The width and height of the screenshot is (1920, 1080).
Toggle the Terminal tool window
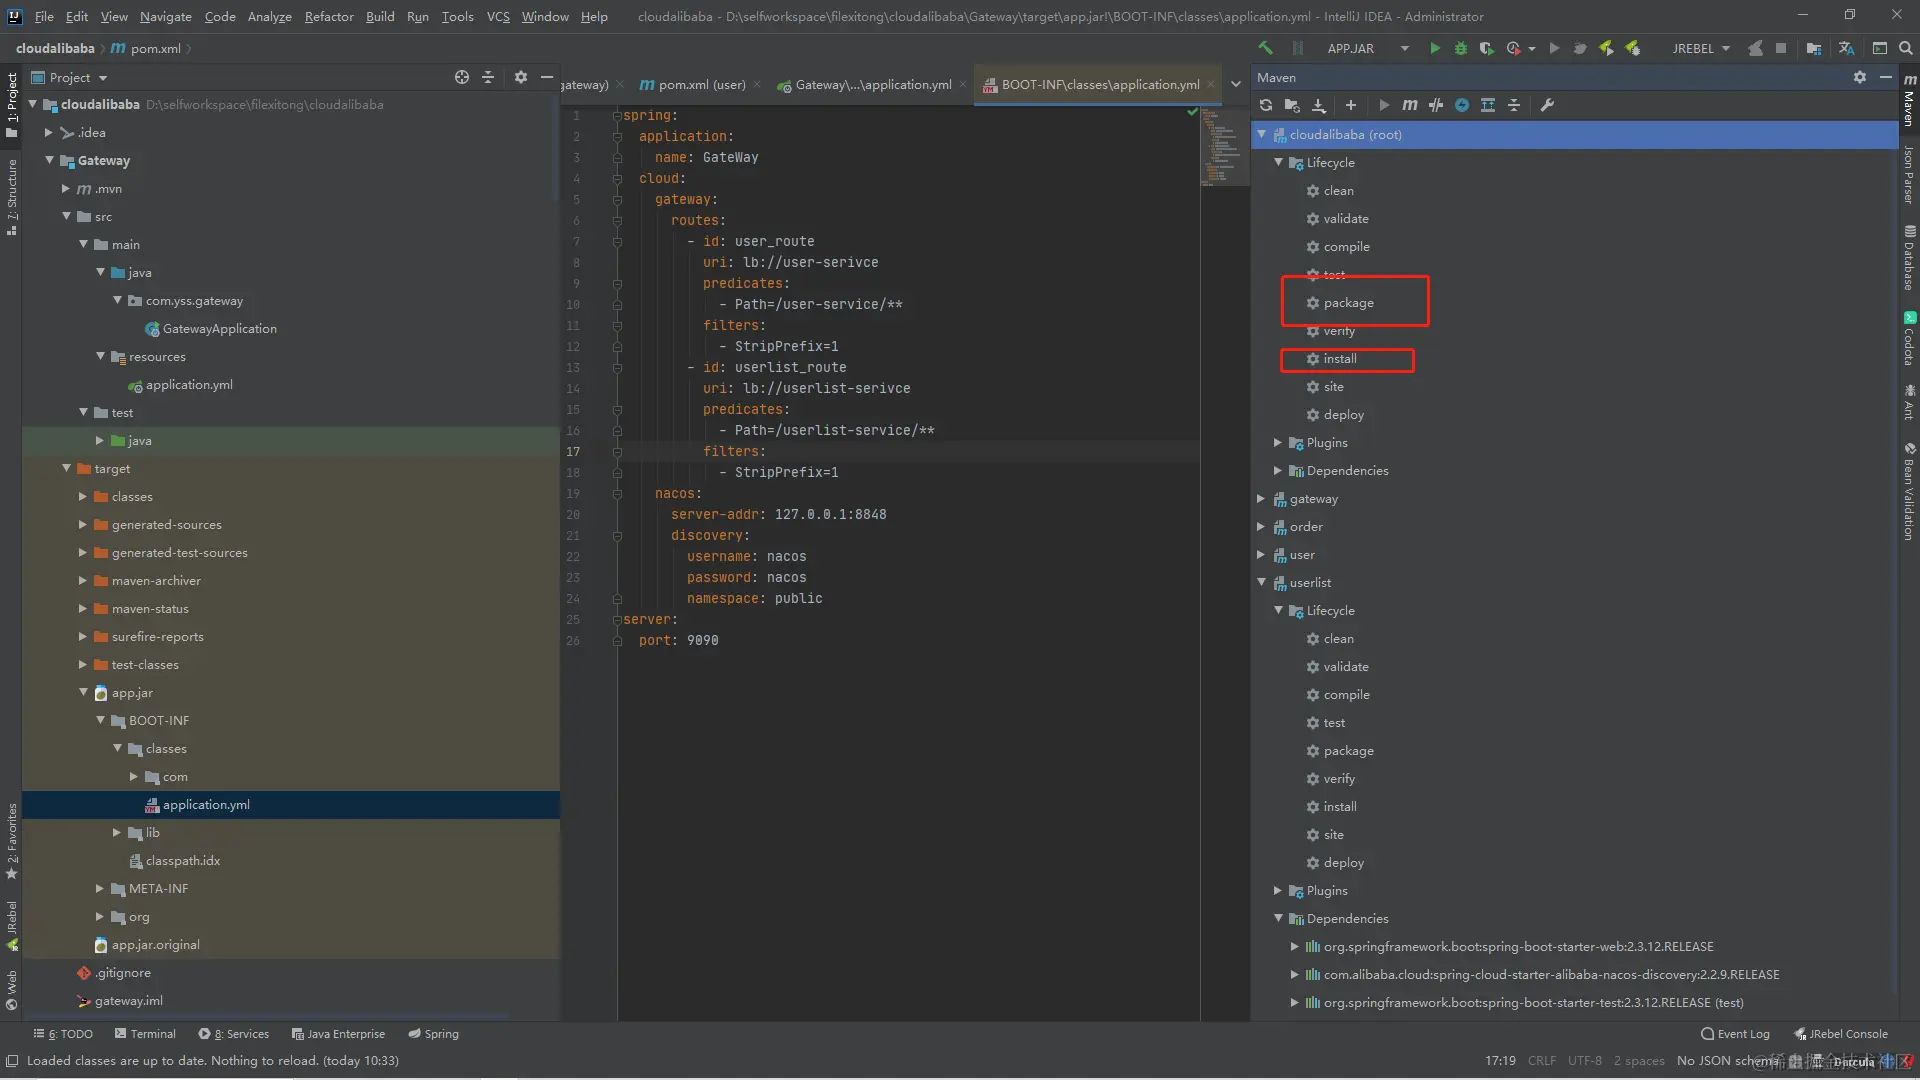(145, 1034)
